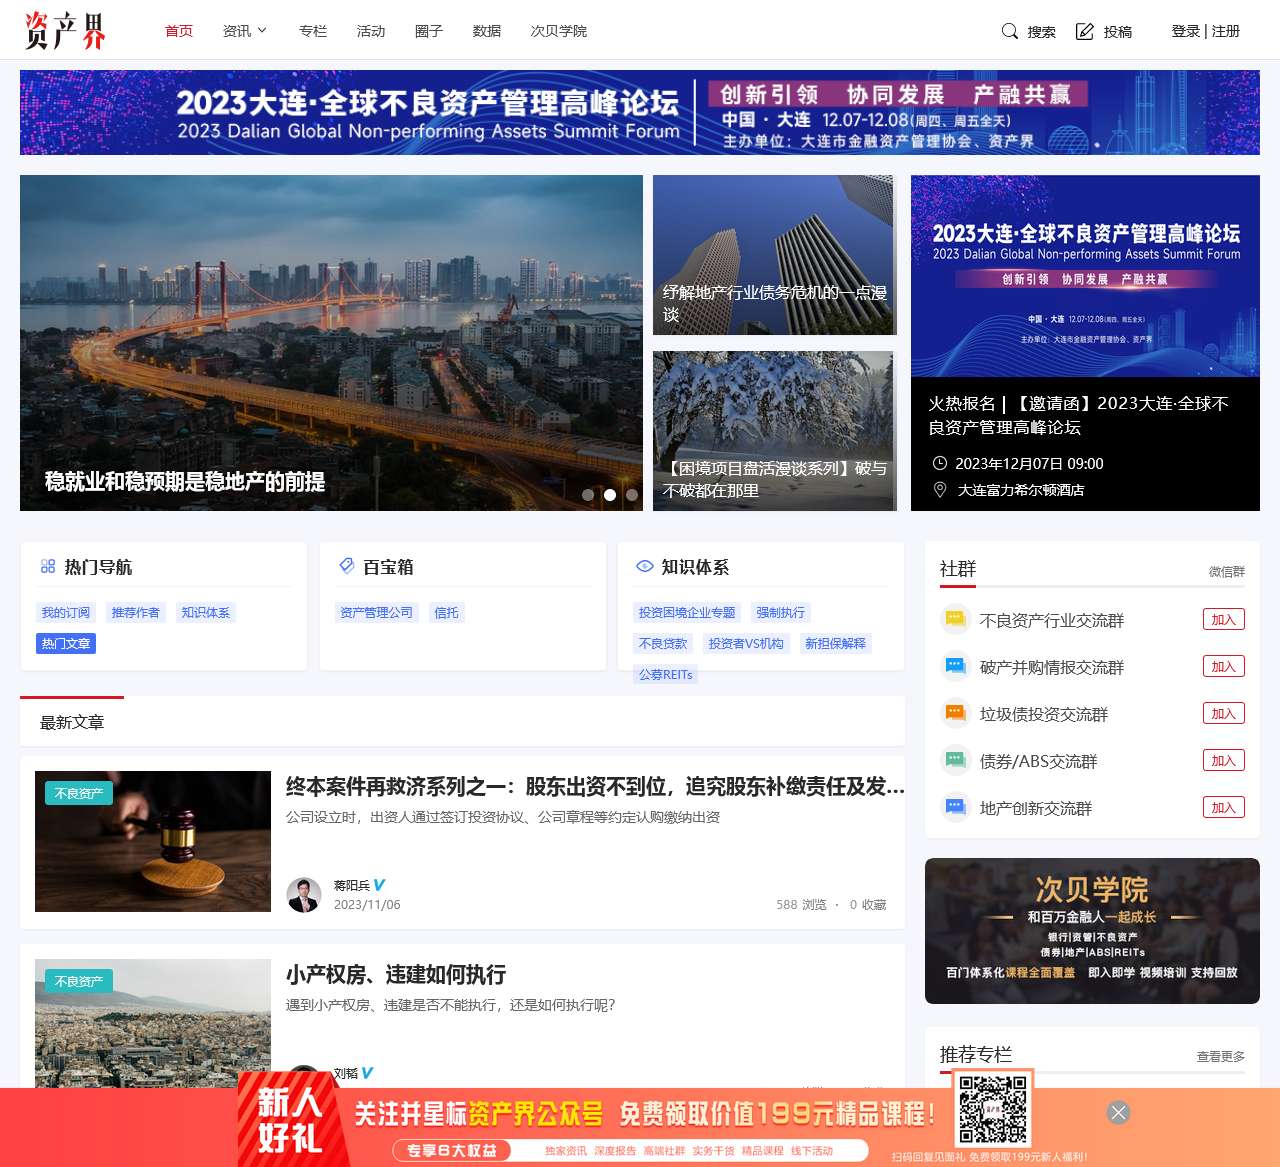Screen dimensions: 1280x1167
Task: Click the 我的订阅 tag
Action: tap(66, 613)
